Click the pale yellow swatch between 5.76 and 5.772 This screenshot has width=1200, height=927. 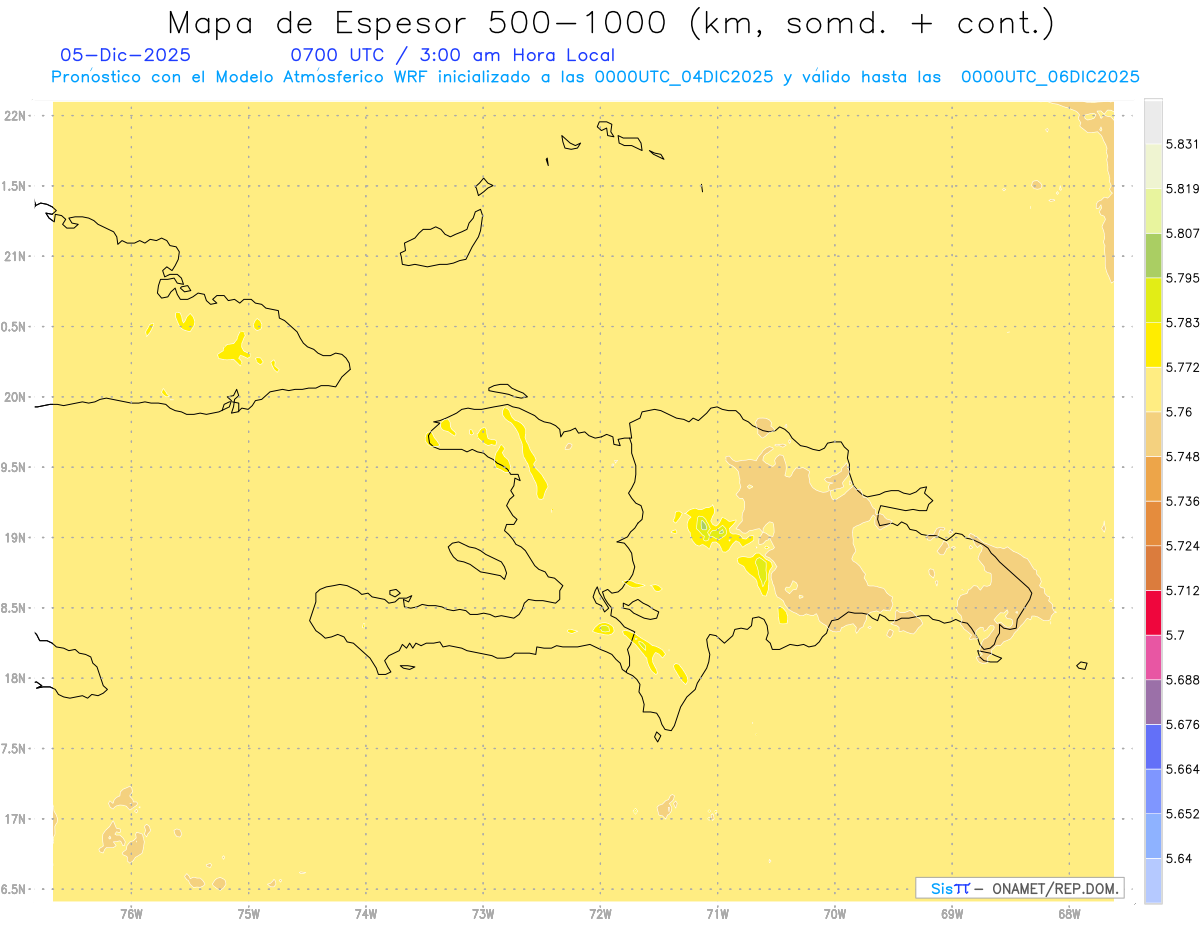tap(1153, 389)
